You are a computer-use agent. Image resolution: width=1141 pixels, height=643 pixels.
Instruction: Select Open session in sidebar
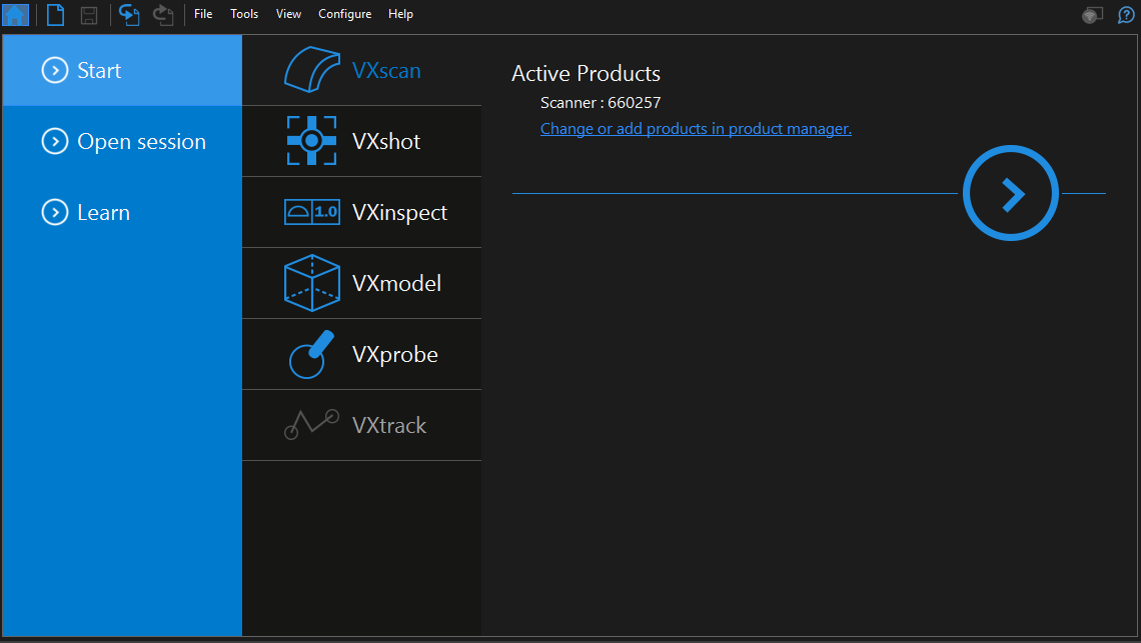122,142
